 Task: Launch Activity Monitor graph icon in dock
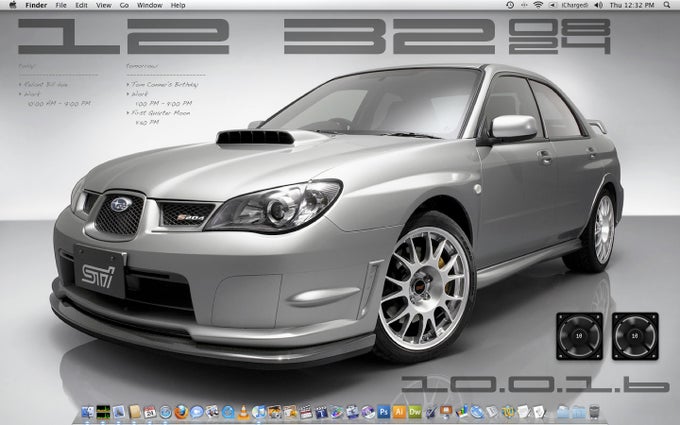103,412
